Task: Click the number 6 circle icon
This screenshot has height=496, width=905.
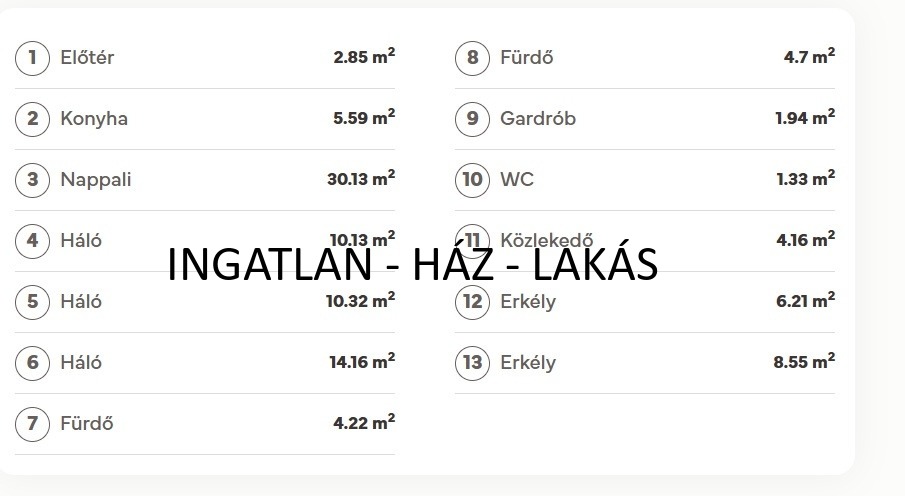Action: (32, 362)
